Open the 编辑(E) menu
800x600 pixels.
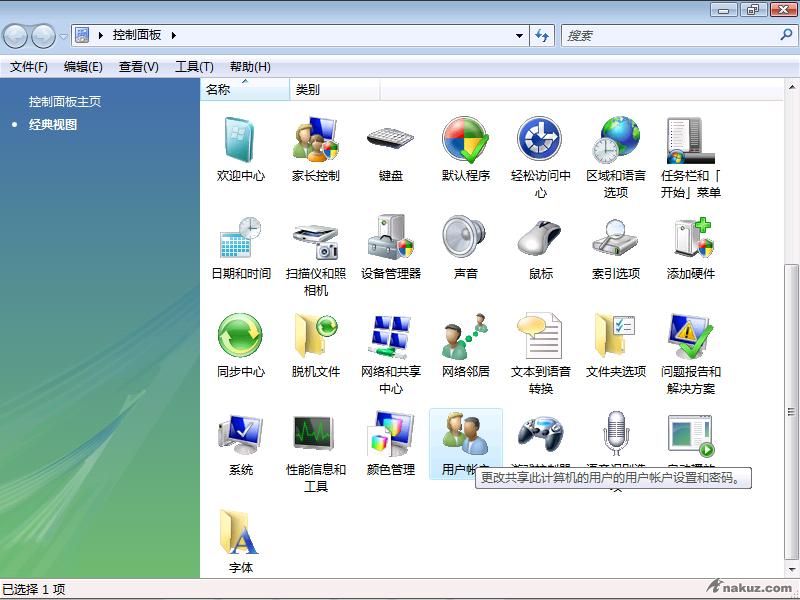pos(83,67)
